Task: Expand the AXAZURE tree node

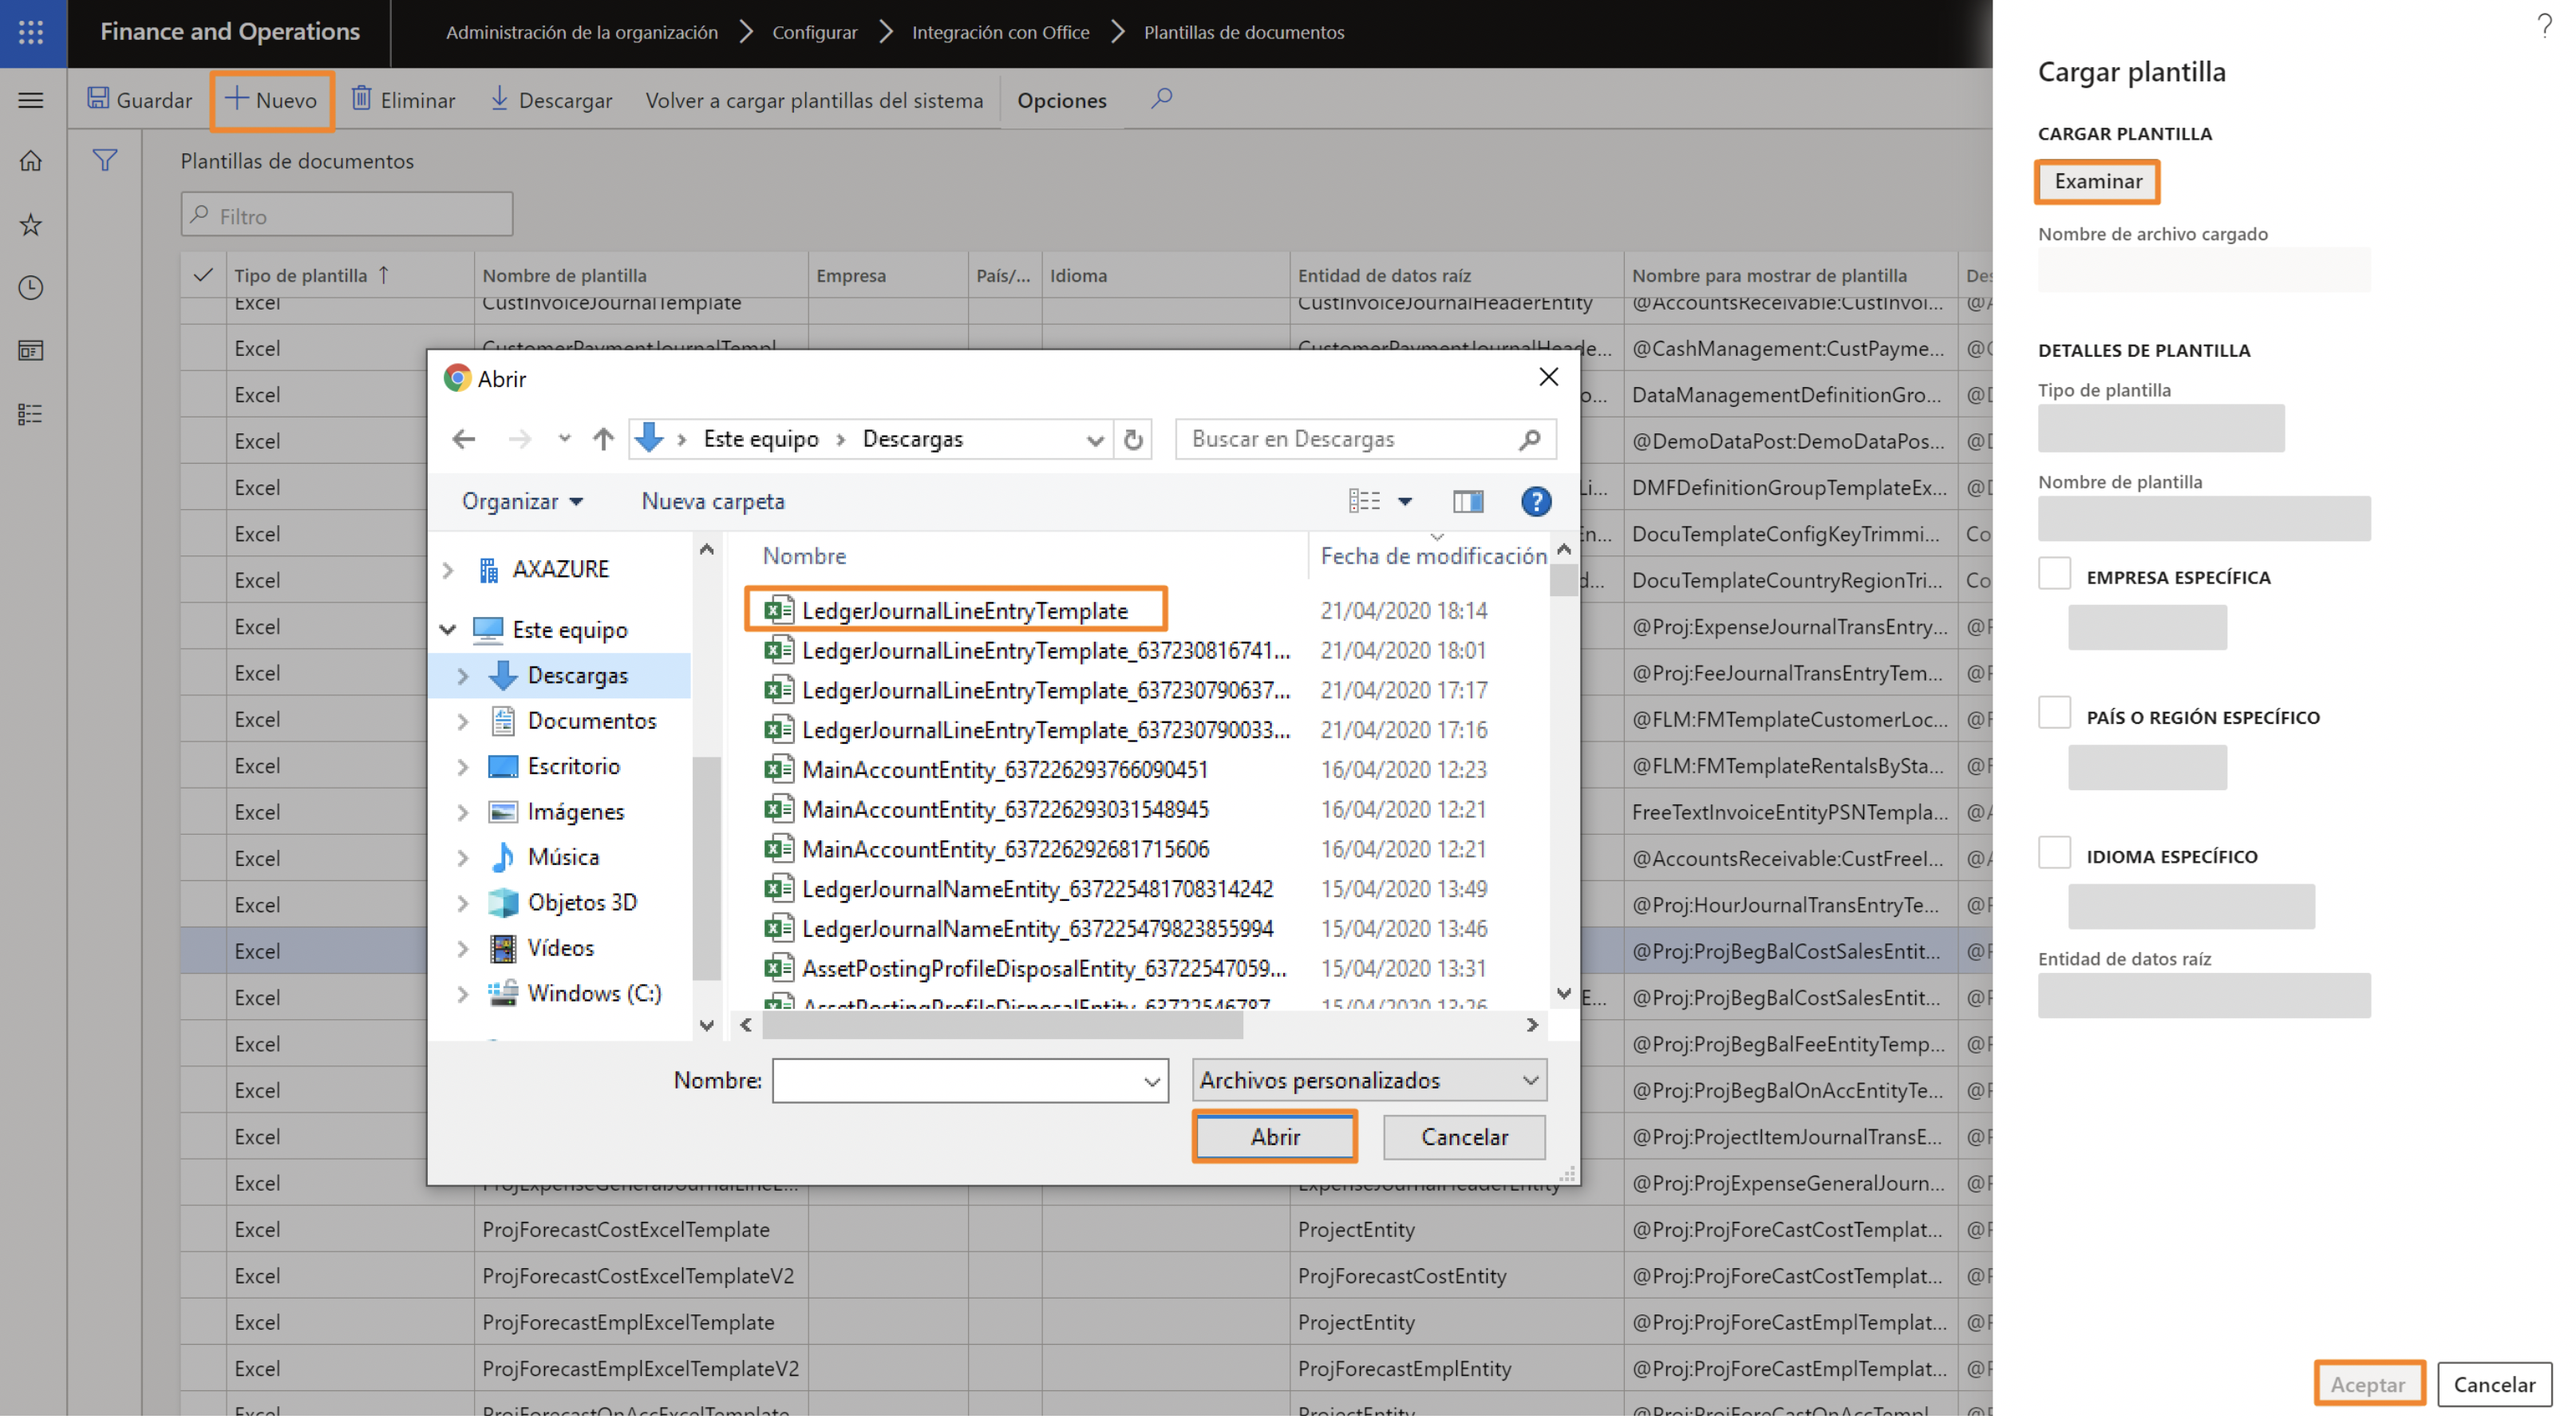Action: click(x=448, y=570)
